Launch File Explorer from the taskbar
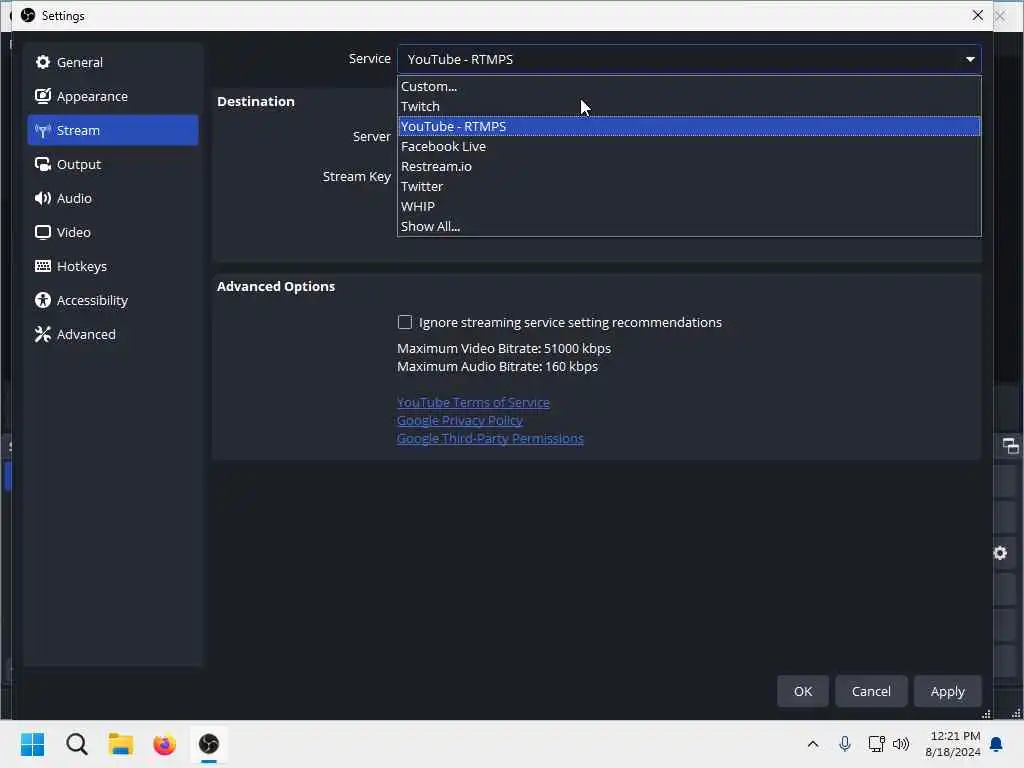The height and width of the screenshot is (768, 1024). [121, 744]
